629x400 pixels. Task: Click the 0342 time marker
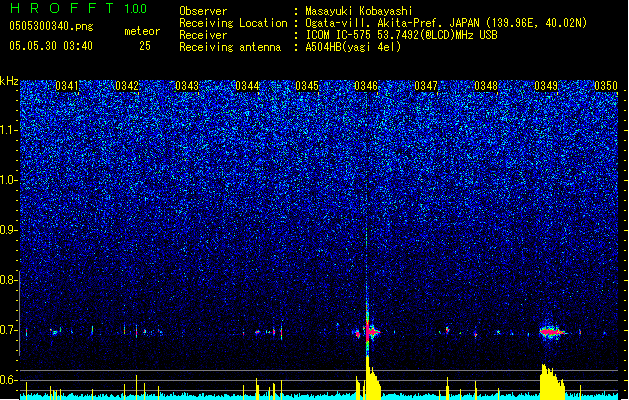coord(127,86)
